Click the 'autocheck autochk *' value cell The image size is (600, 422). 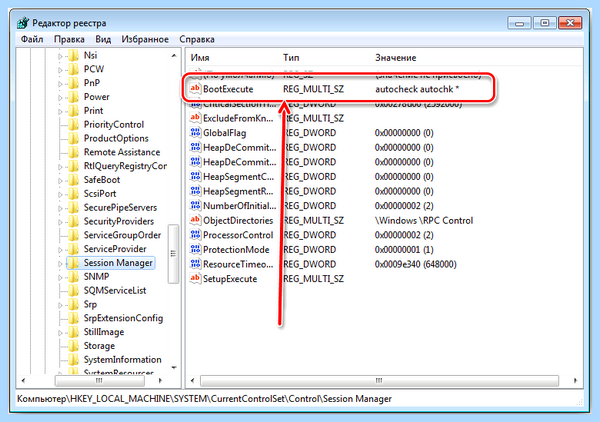417,89
